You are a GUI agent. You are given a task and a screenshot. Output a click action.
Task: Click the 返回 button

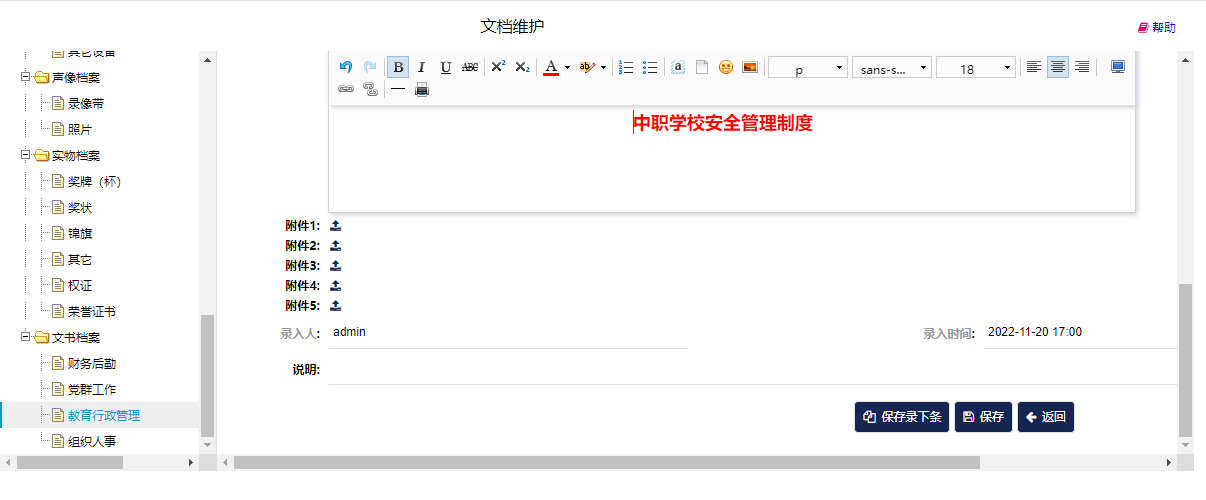pyautogui.click(x=1046, y=417)
